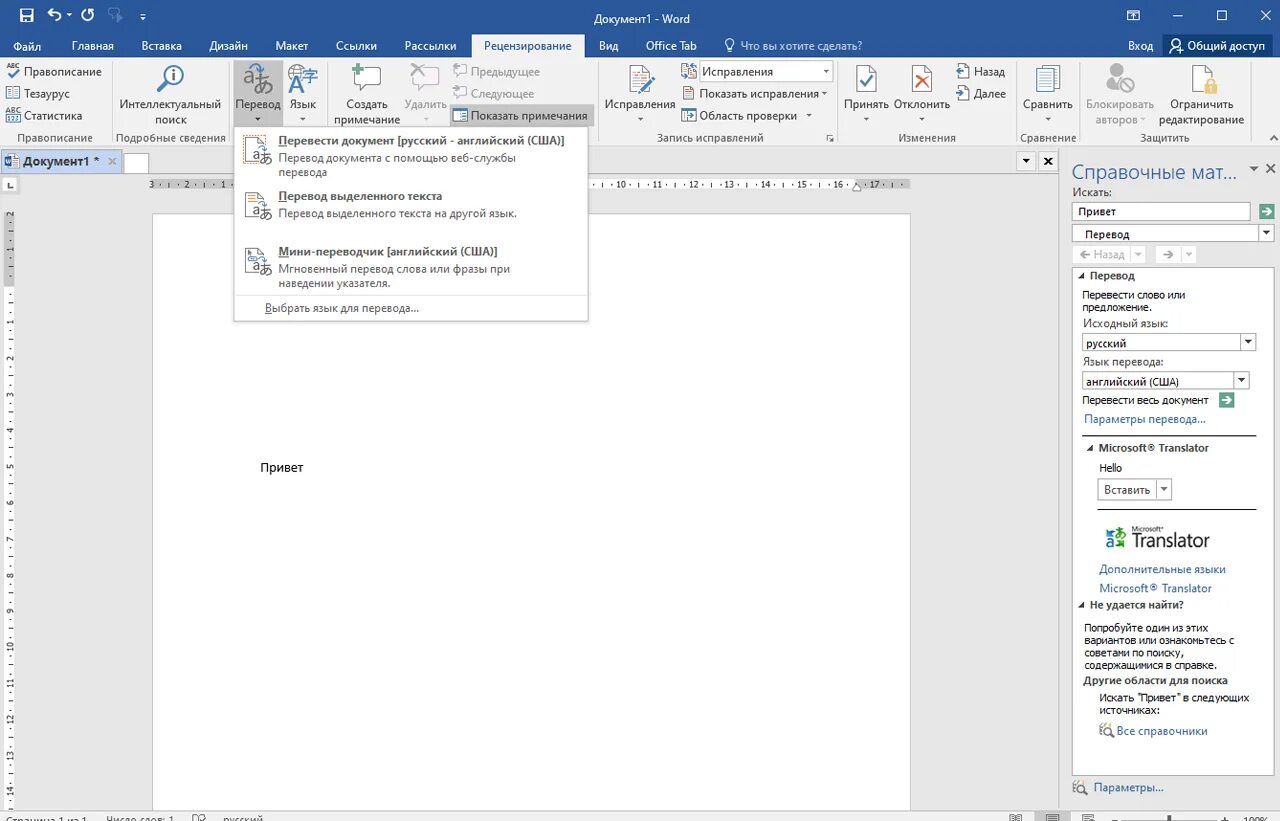Go to previous change with Назад

(980, 72)
